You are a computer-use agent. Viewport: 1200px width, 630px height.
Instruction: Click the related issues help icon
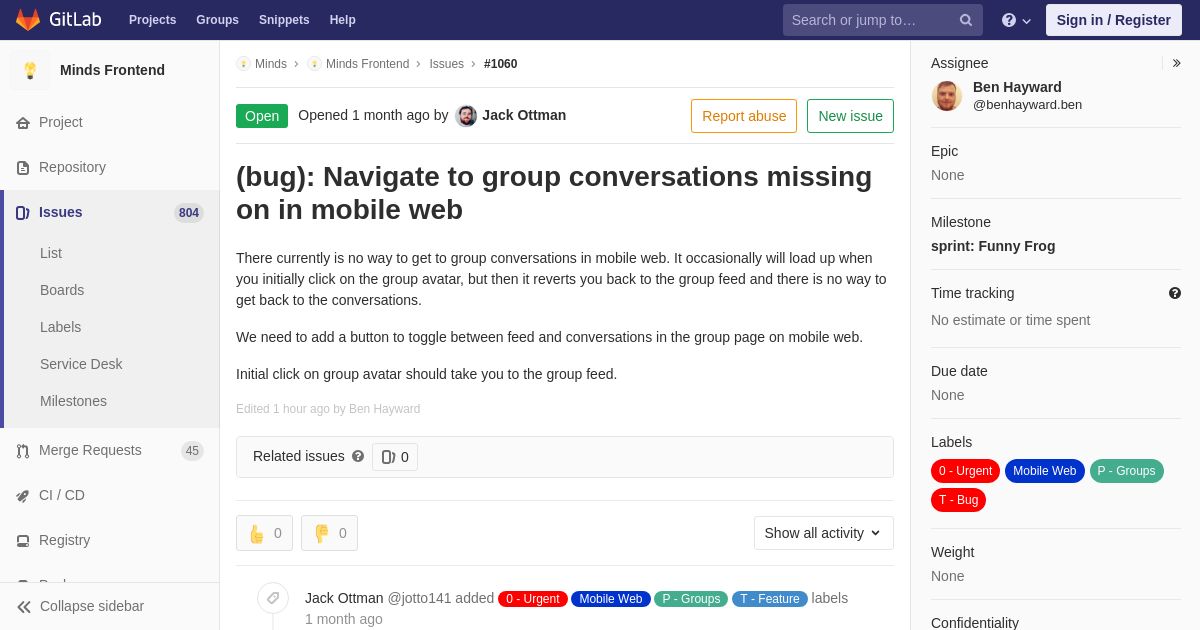coord(358,456)
